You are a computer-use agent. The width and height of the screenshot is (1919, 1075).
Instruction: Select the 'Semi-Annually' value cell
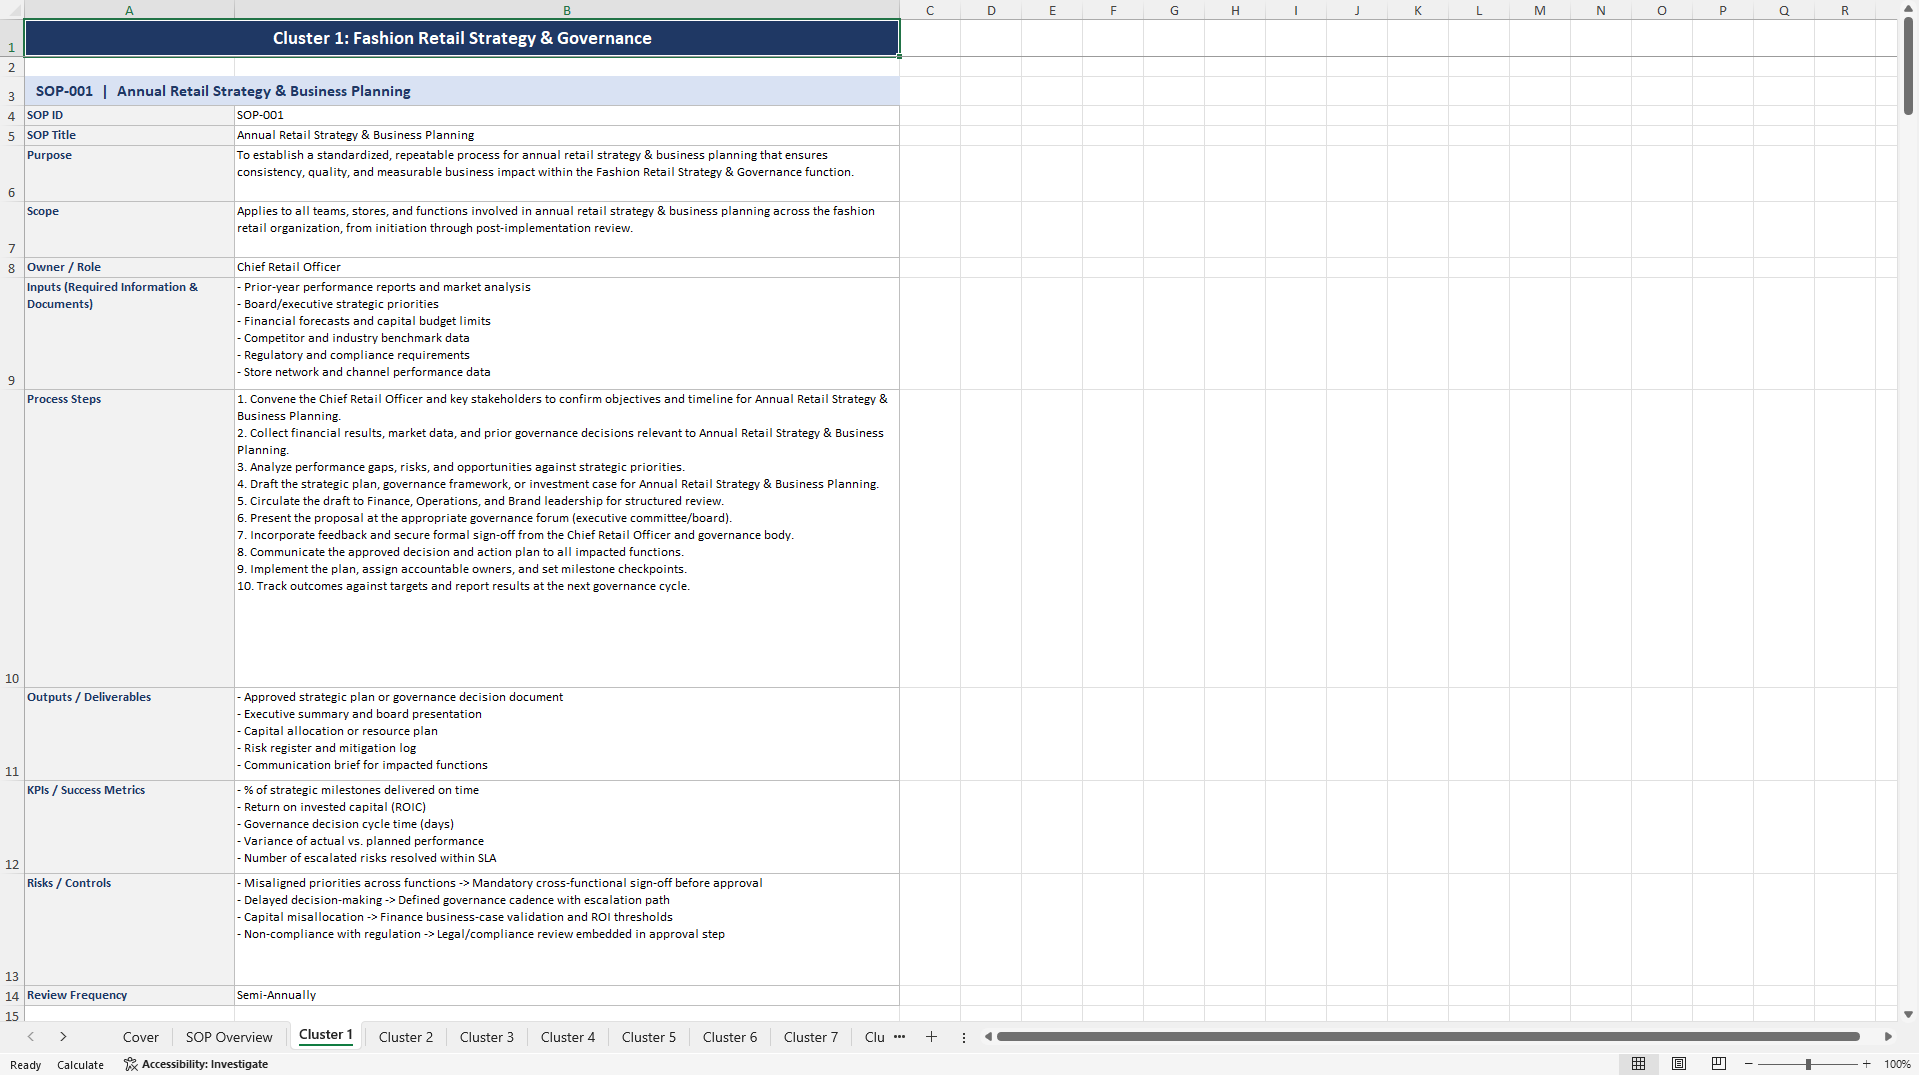pos(567,996)
